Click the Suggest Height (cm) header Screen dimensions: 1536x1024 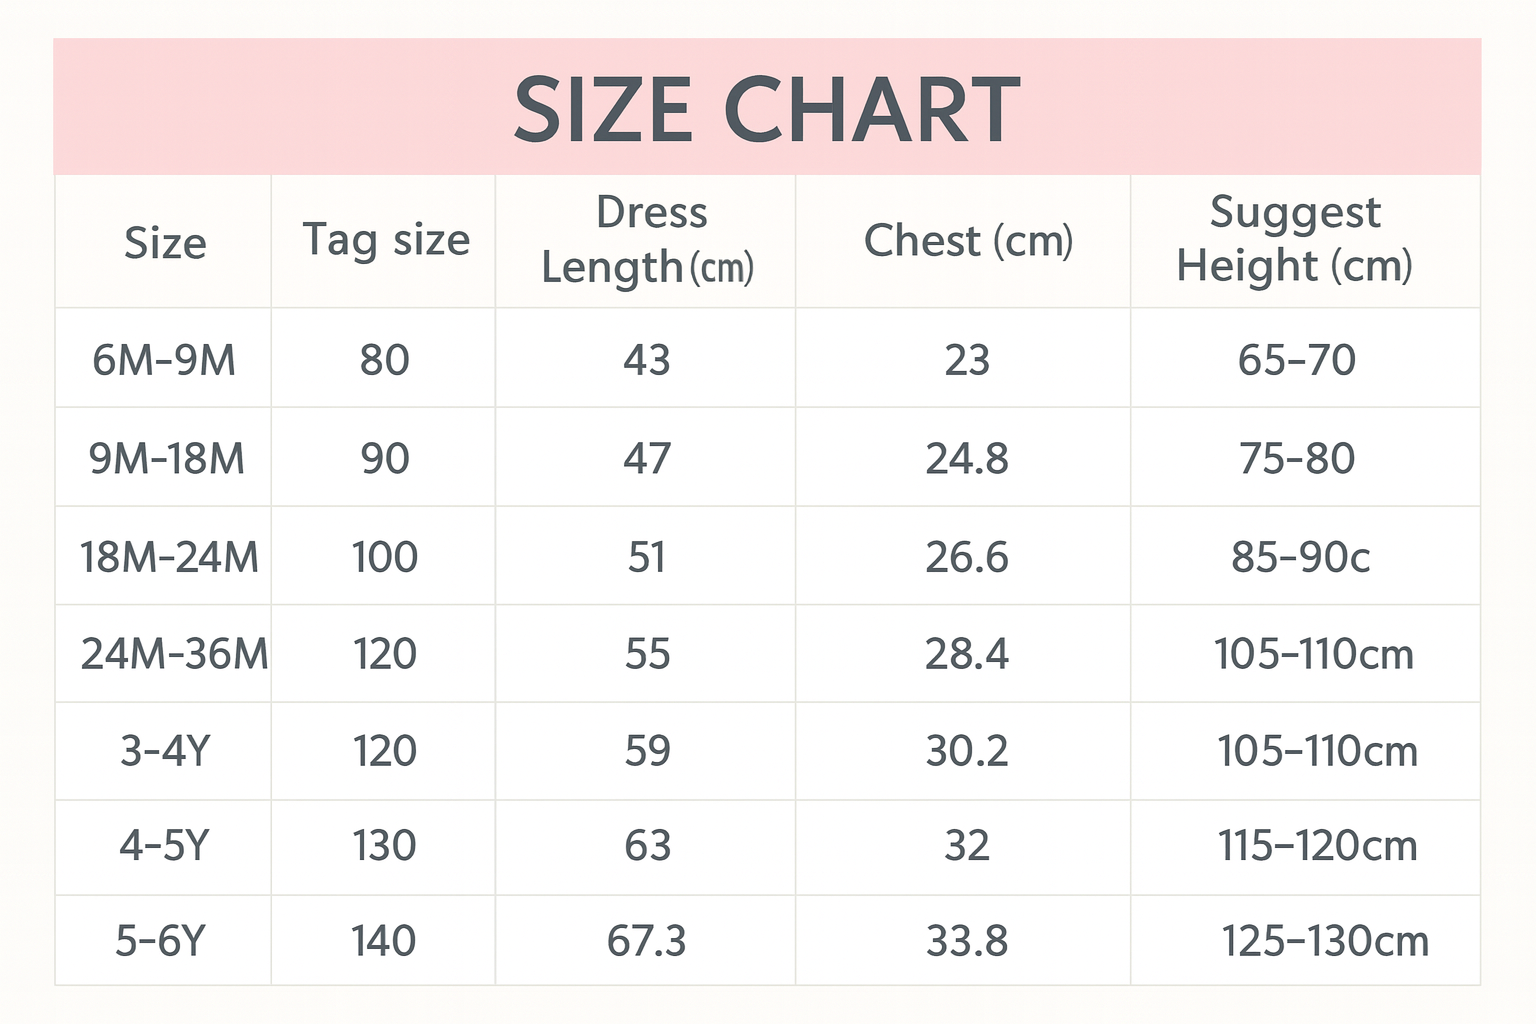point(1295,240)
